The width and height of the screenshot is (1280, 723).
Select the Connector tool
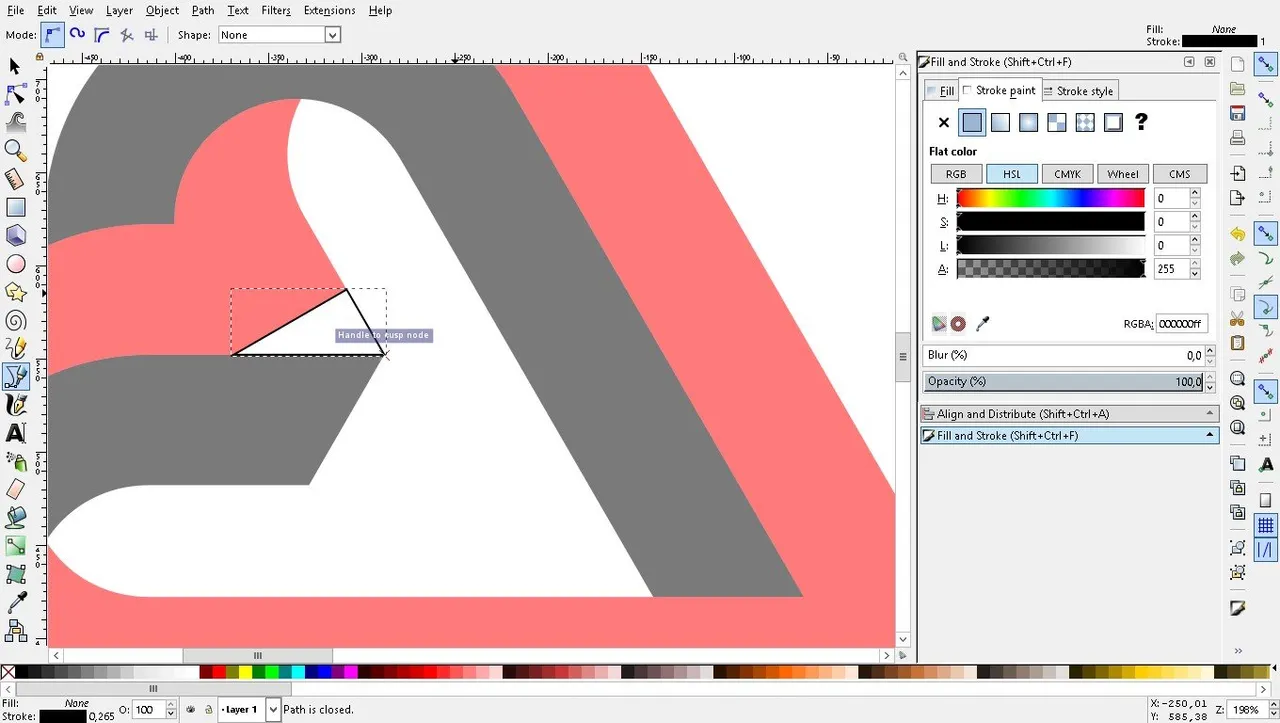(x=15, y=630)
